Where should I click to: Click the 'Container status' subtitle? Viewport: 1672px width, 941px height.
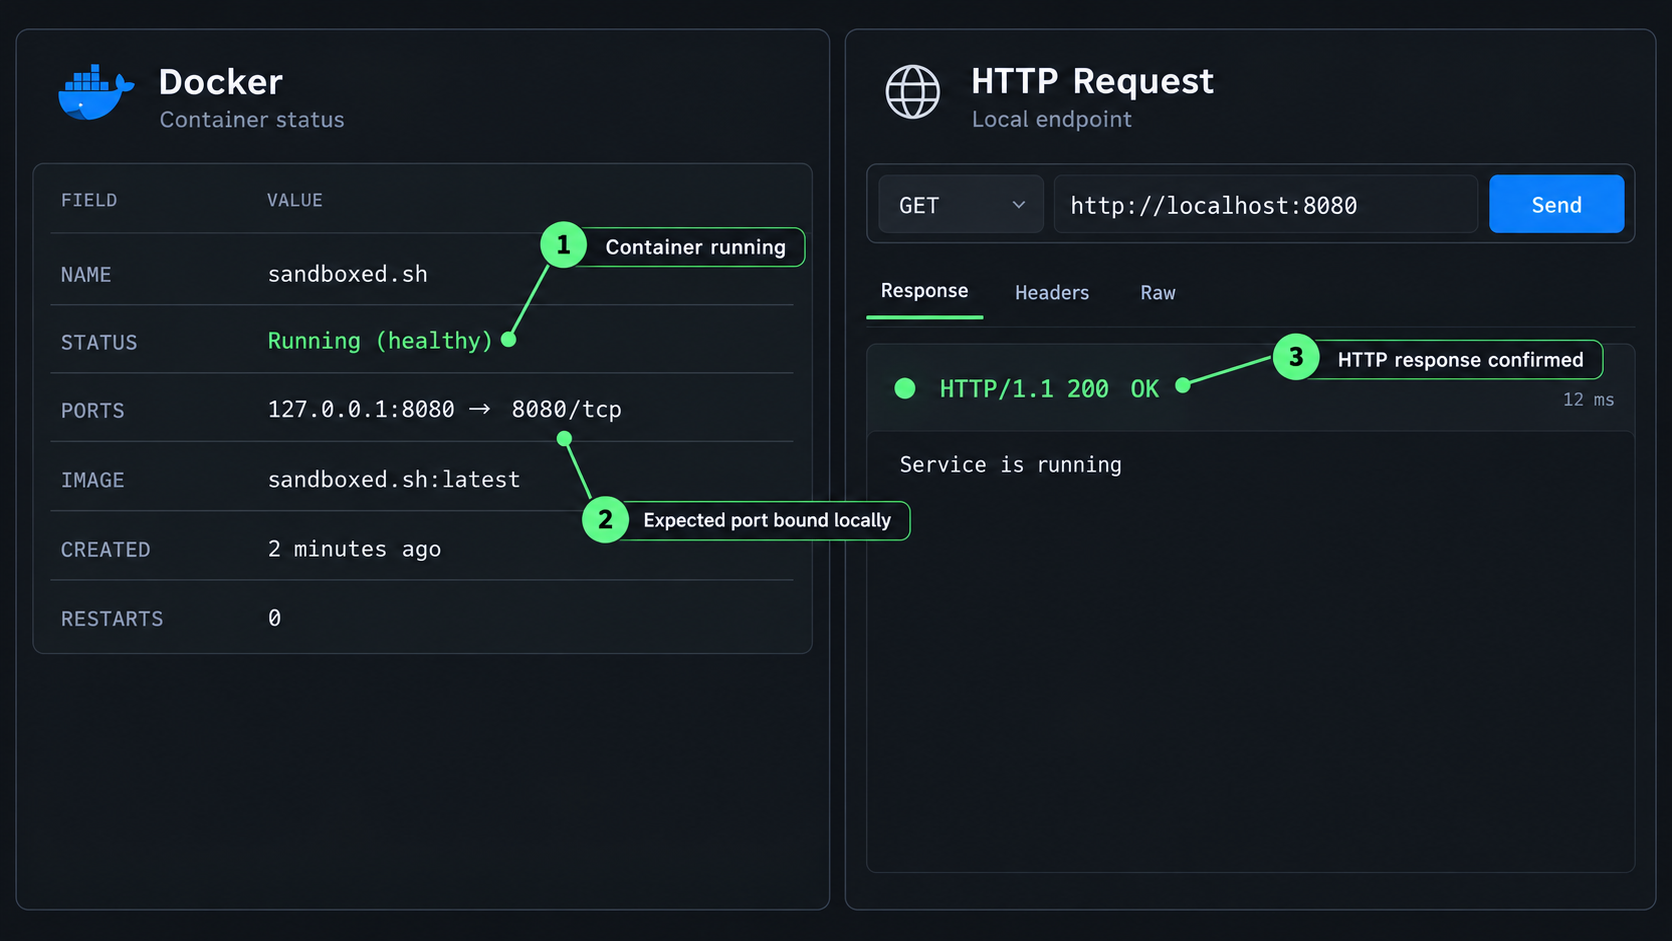(x=252, y=120)
